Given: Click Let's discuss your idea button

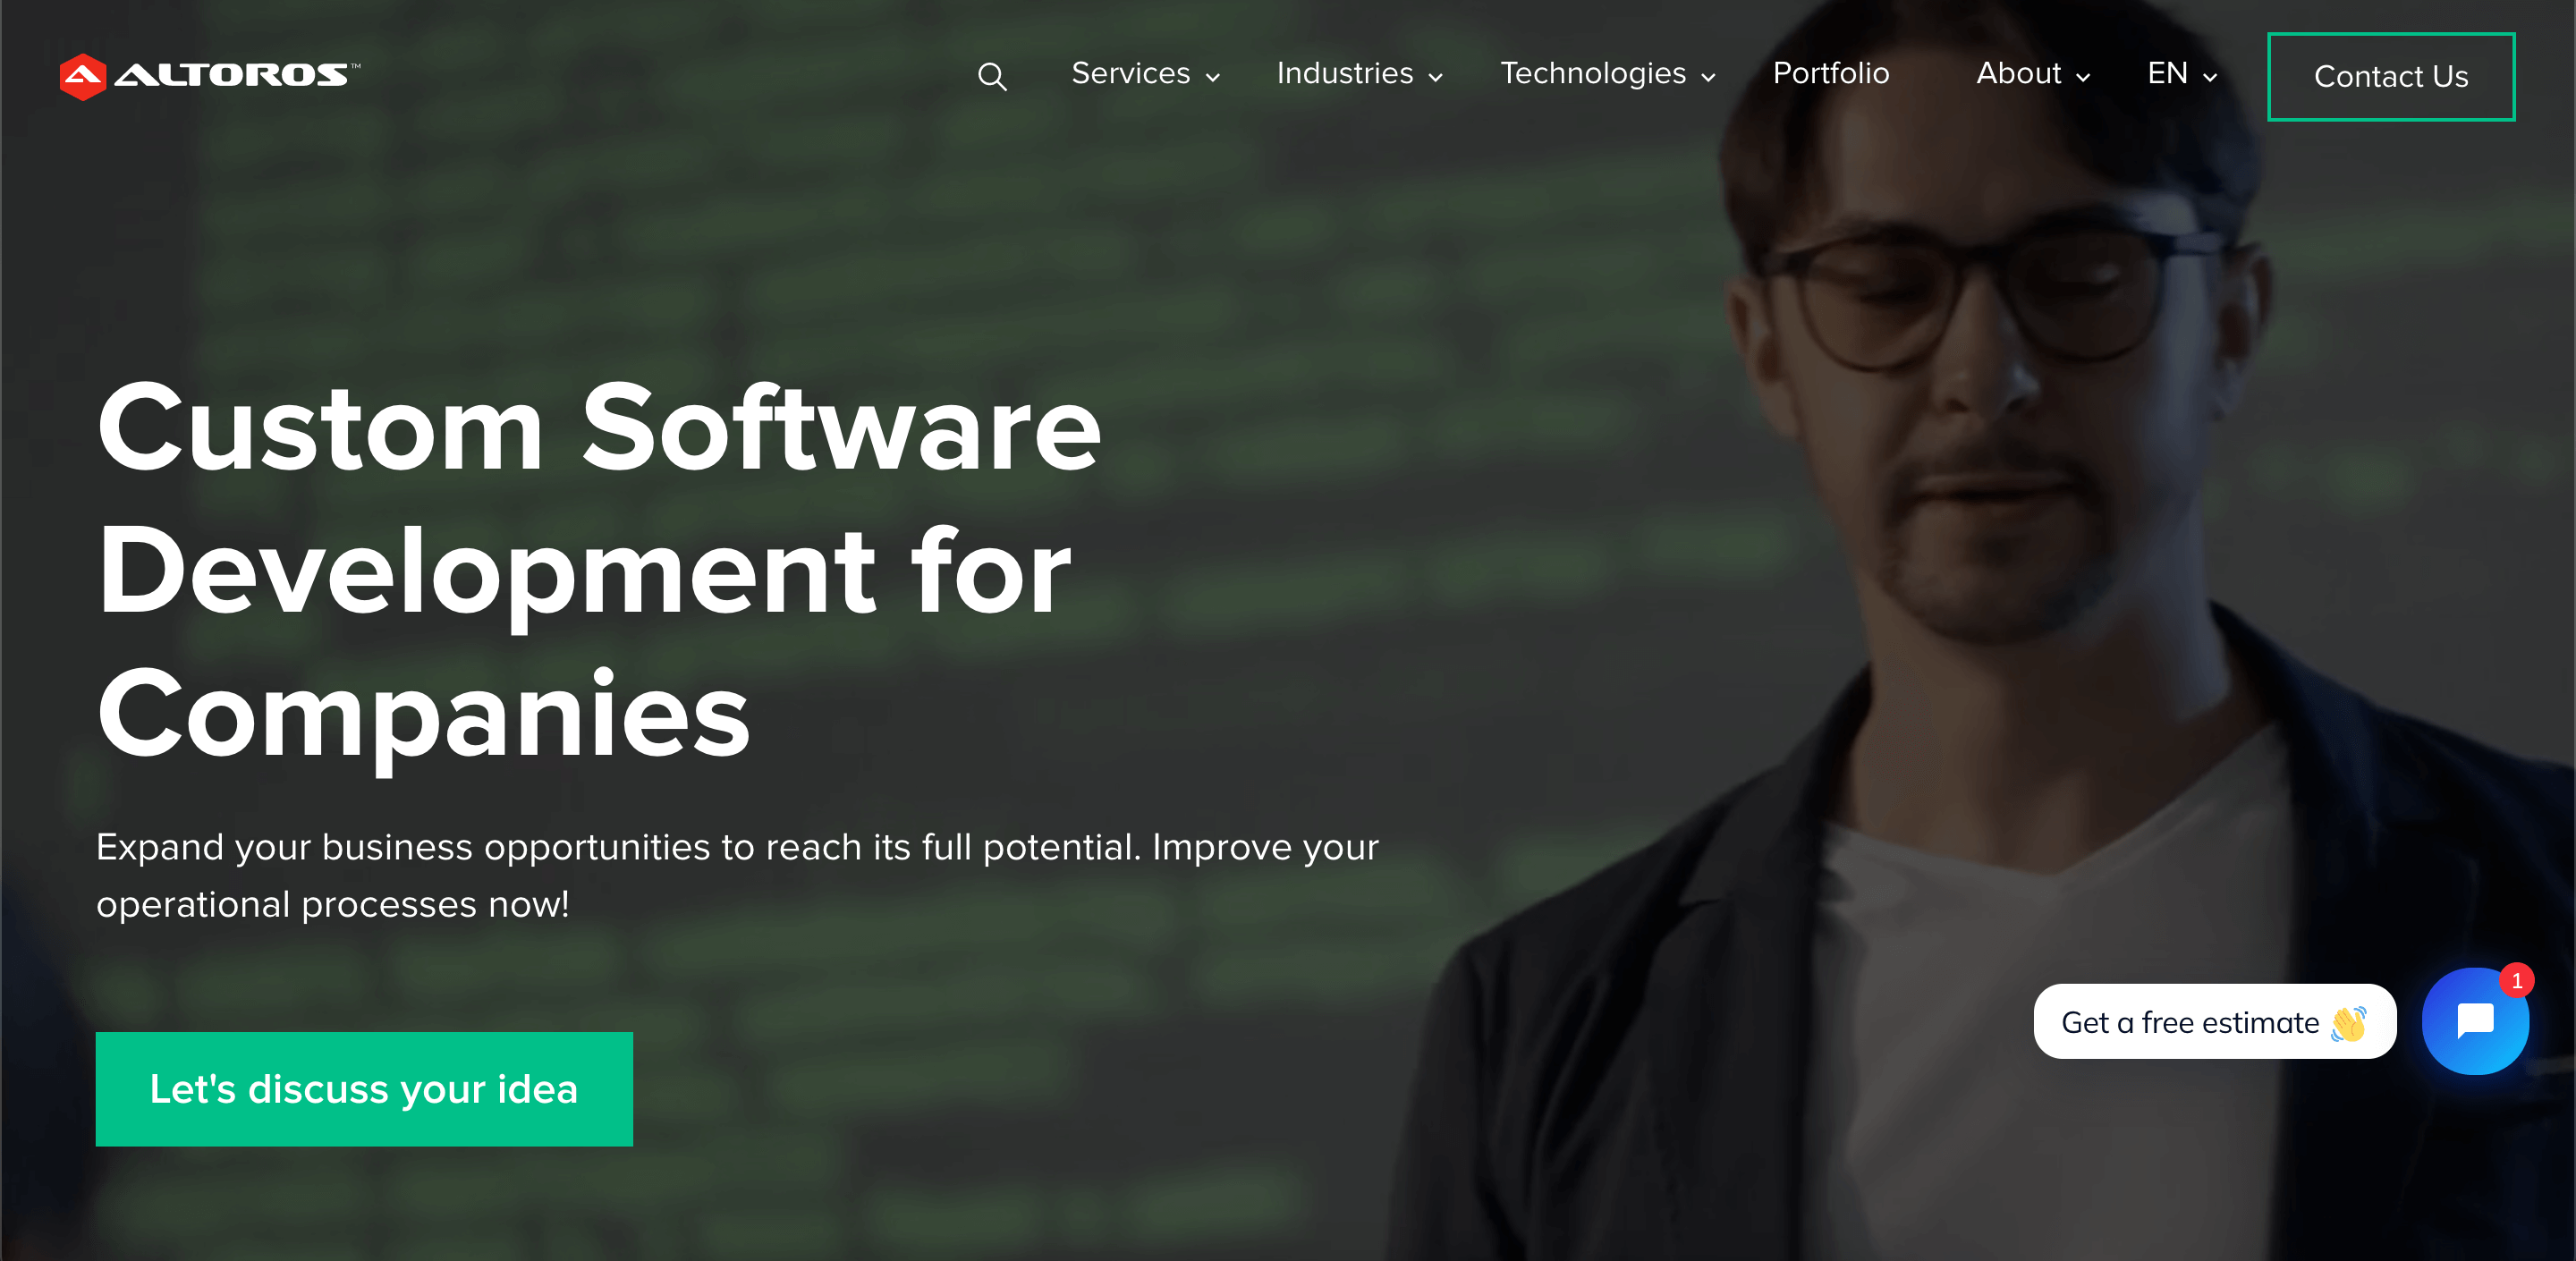Looking at the screenshot, I should tap(364, 1089).
